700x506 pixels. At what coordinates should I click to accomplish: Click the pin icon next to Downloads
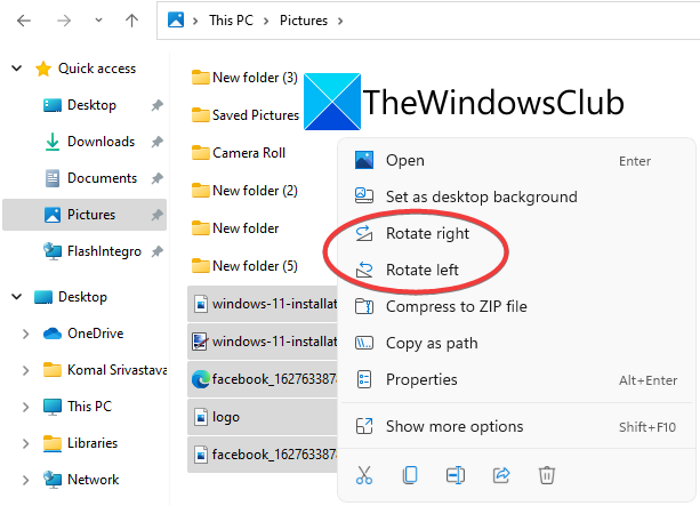click(x=157, y=142)
